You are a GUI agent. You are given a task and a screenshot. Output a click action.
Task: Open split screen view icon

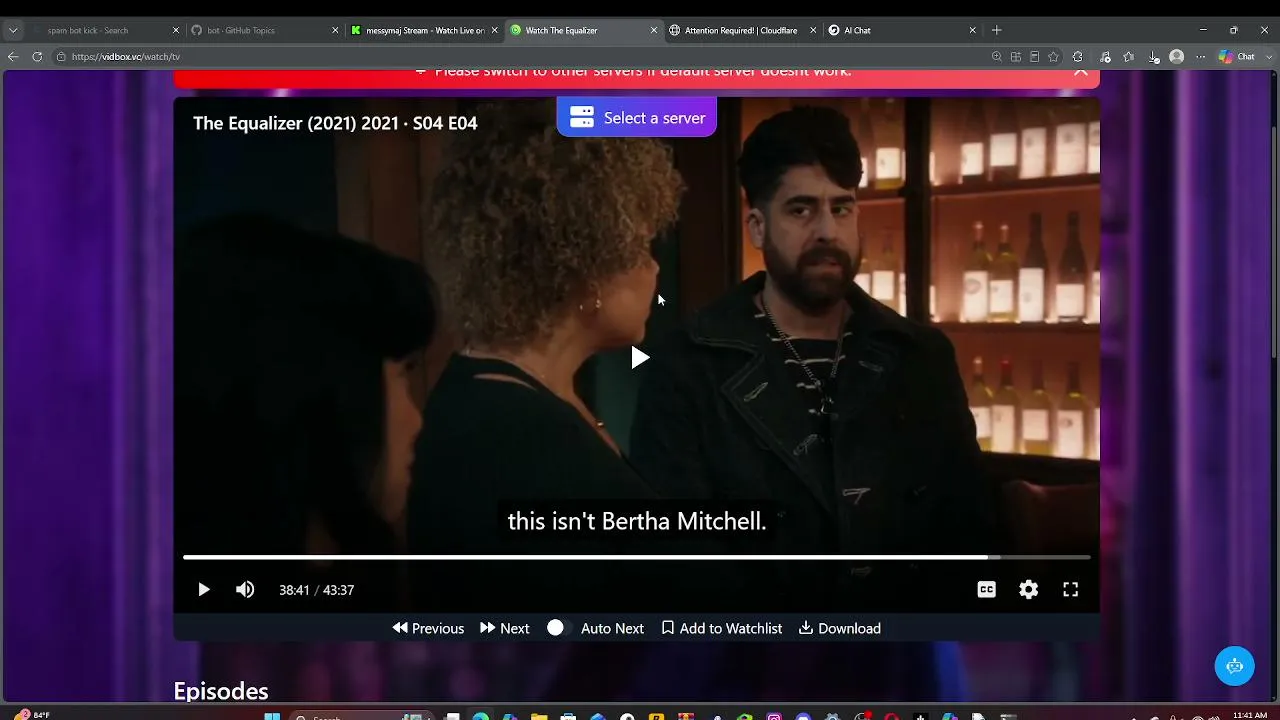pos(1016,57)
